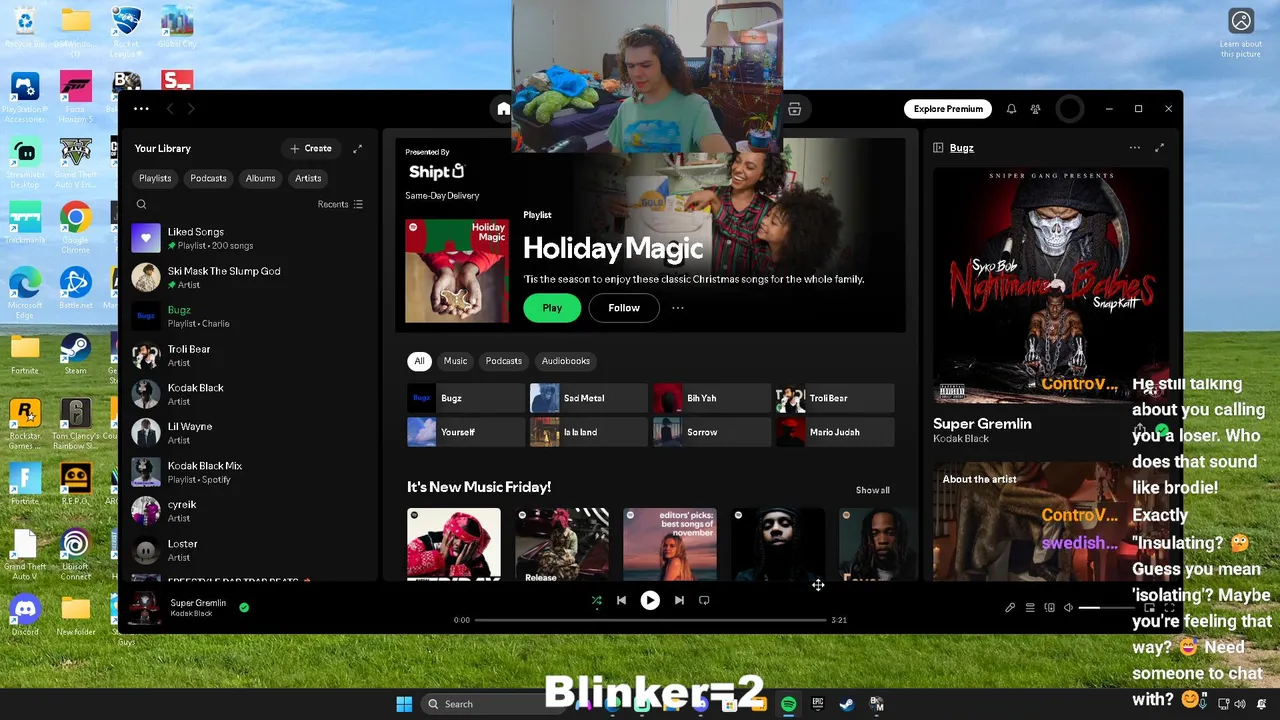Open the Nightmare Babies album cover
Screen dimensions: 1280x720
point(1050,285)
